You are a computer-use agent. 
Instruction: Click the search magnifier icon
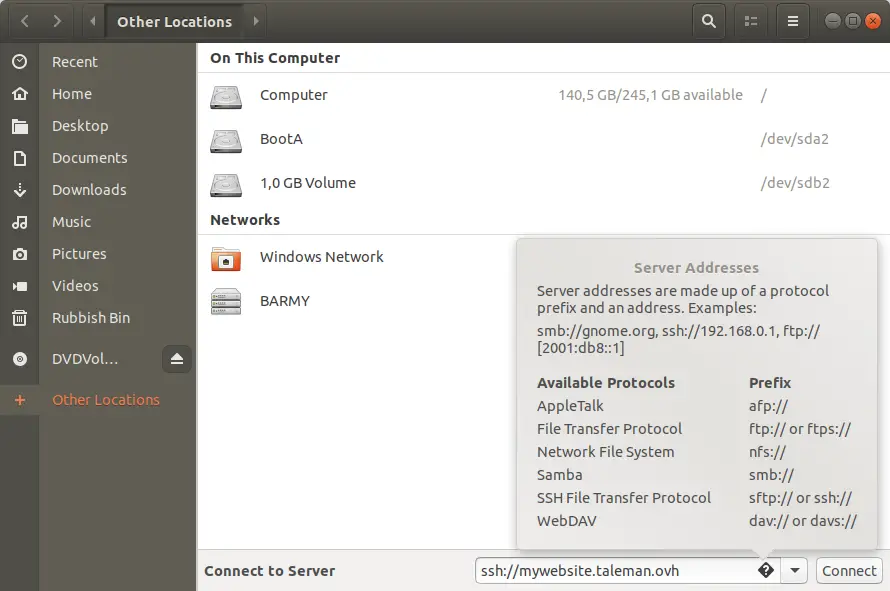(709, 21)
